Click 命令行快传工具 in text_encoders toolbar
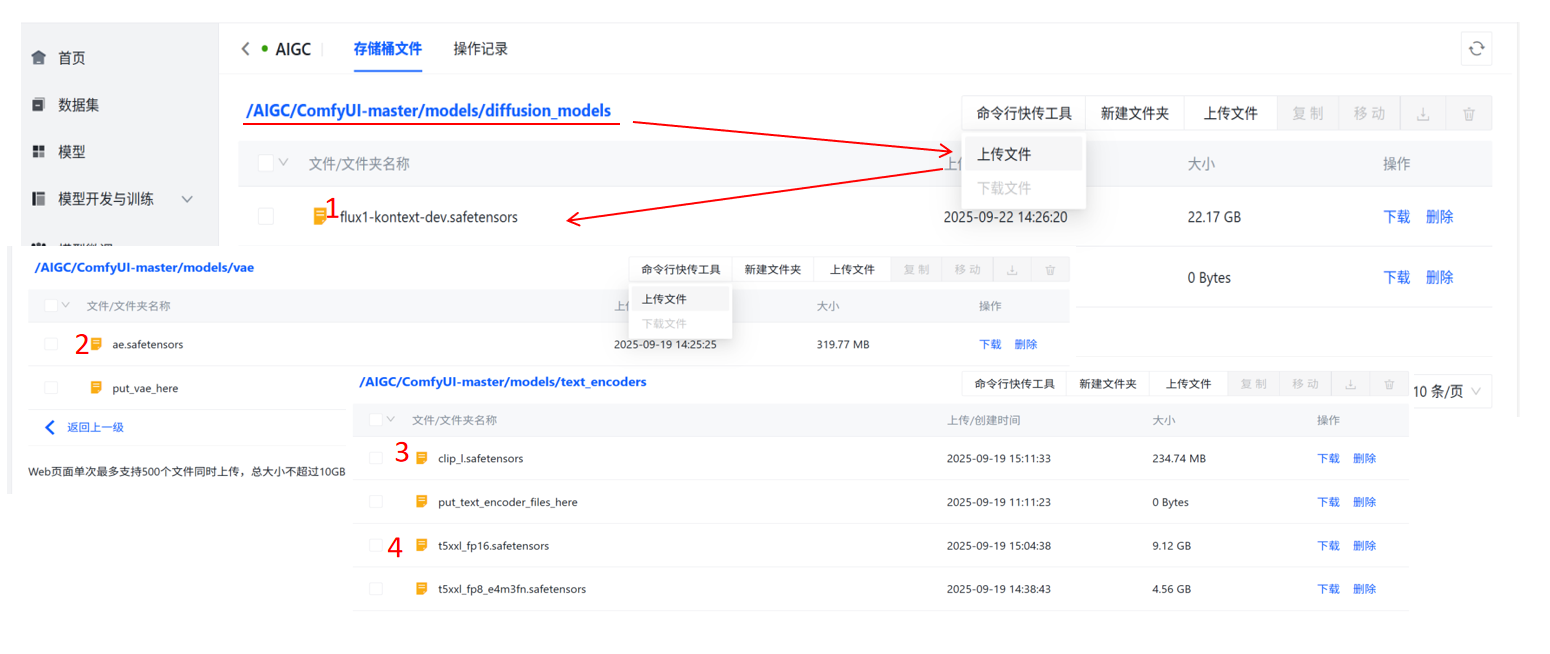This screenshot has width=1550, height=654. point(1014,384)
